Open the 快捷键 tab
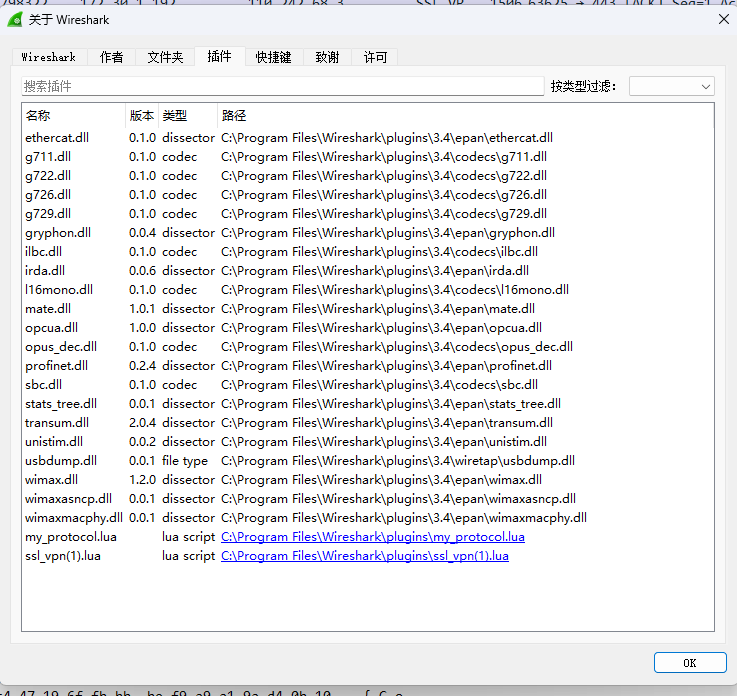The height and width of the screenshot is (696, 737). coord(274,57)
